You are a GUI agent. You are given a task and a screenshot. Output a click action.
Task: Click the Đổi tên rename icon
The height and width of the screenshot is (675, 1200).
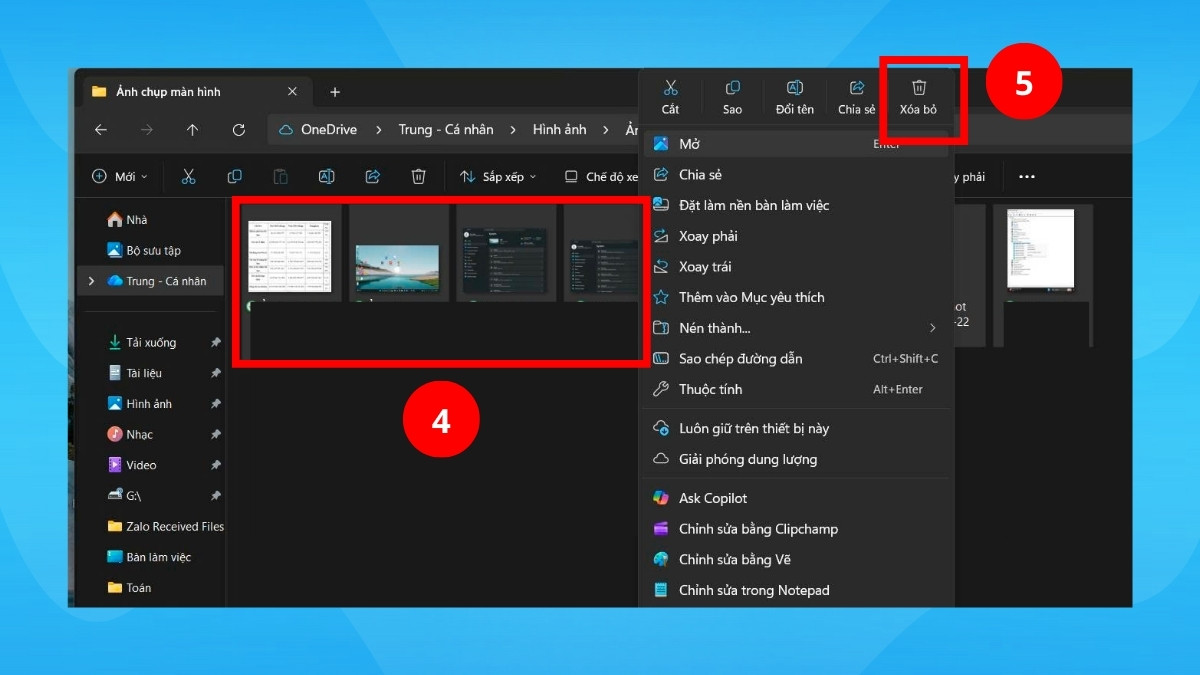(794, 89)
